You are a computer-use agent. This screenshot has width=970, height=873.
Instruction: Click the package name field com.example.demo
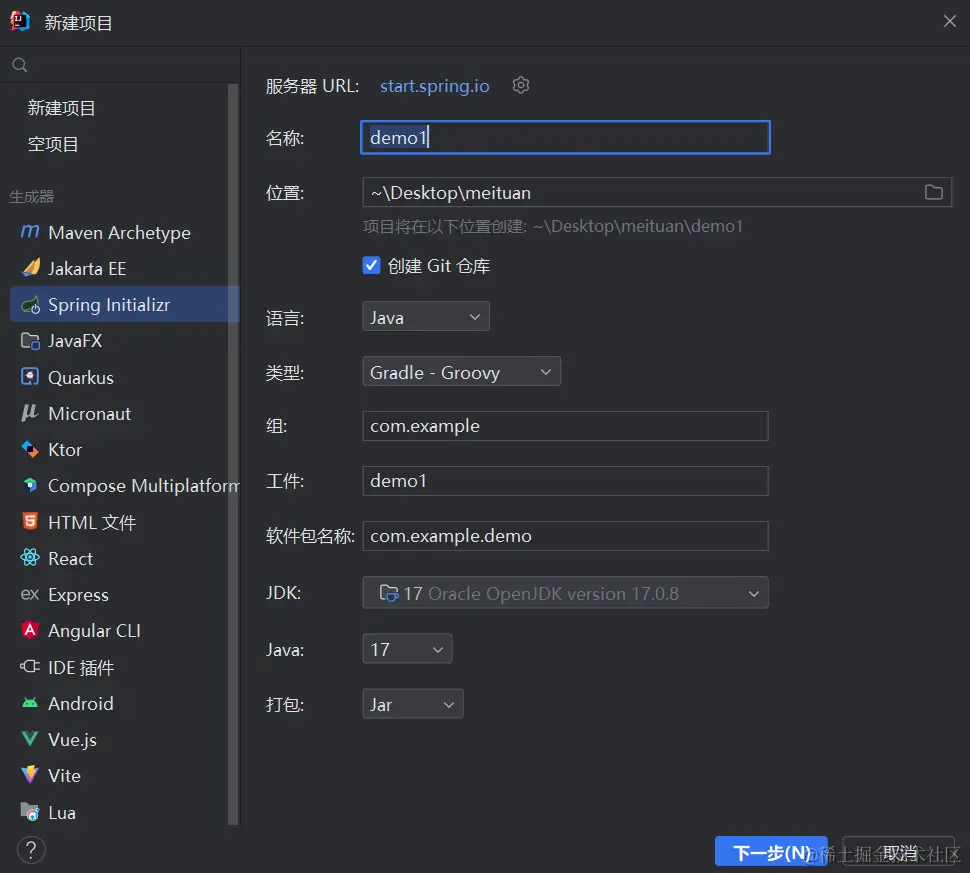[x=565, y=536]
